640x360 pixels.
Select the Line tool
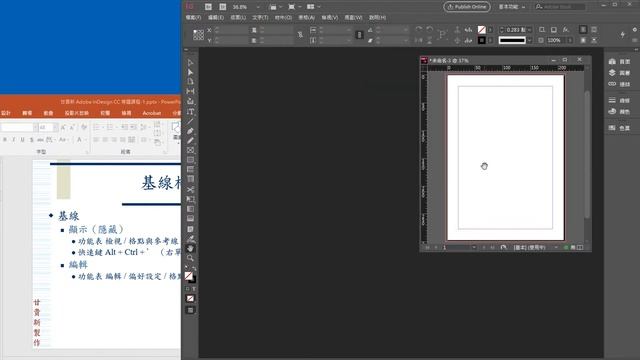pyautogui.click(x=190, y=121)
